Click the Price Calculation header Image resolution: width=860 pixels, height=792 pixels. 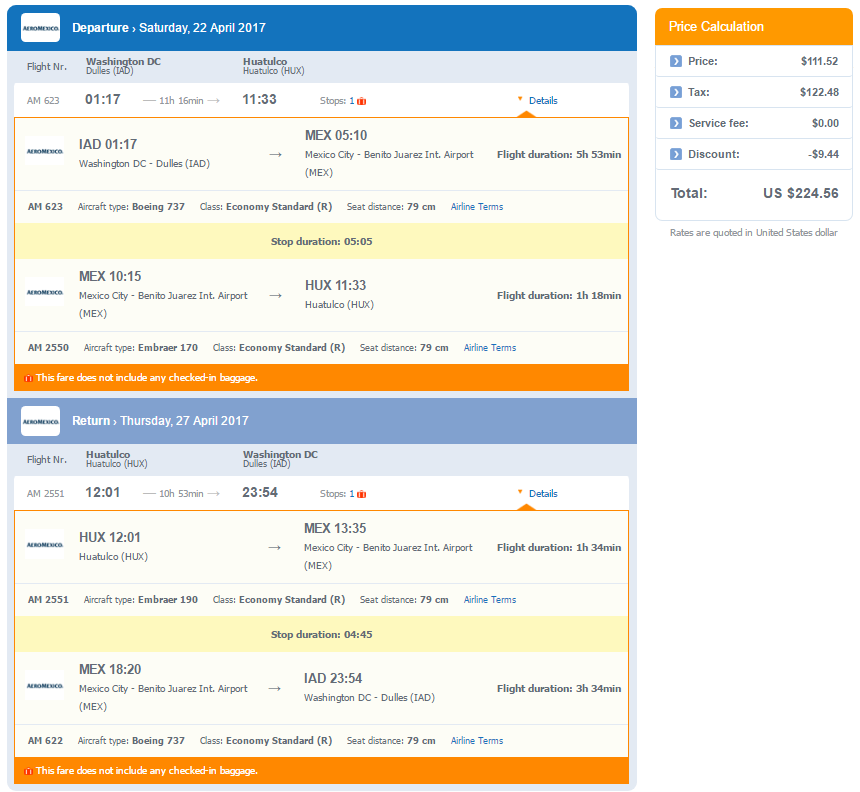click(754, 26)
